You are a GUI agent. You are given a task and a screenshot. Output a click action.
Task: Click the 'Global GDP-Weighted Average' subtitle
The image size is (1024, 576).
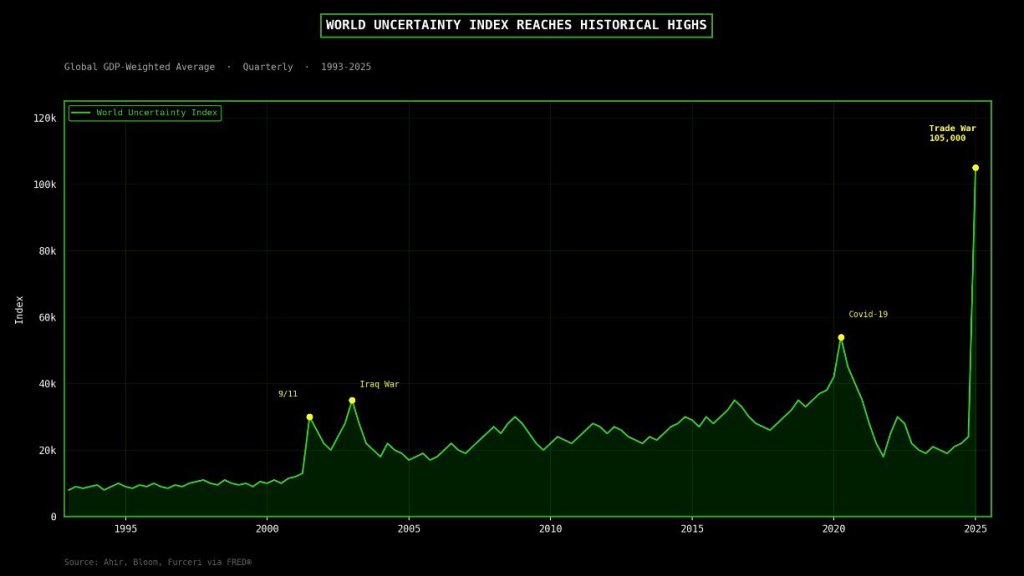140,67
